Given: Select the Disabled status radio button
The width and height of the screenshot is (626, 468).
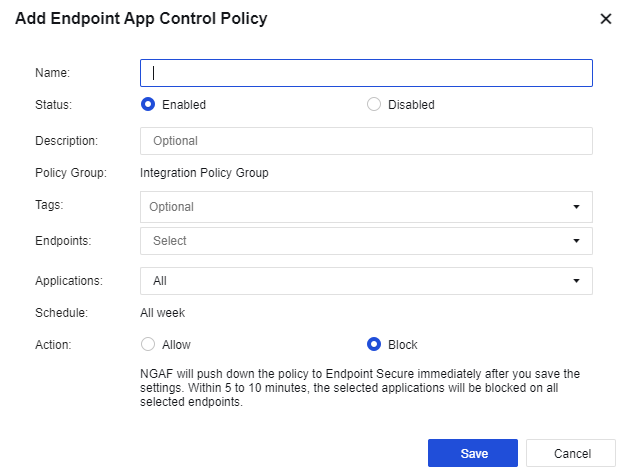Looking at the screenshot, I should coord(374,104).
